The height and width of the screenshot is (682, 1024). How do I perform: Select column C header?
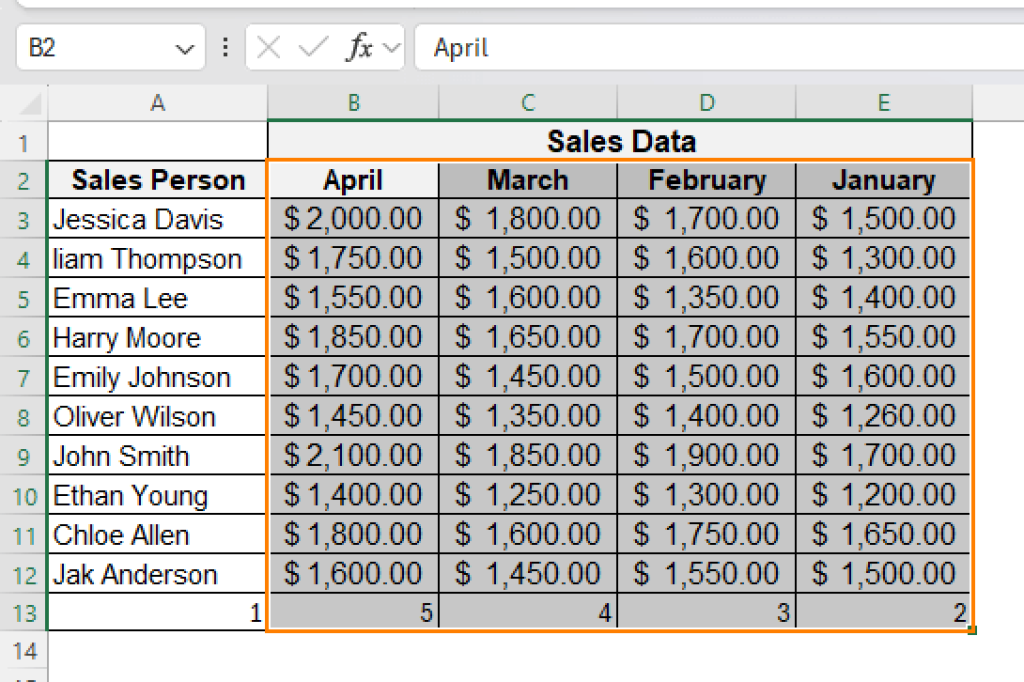point(527,103)
